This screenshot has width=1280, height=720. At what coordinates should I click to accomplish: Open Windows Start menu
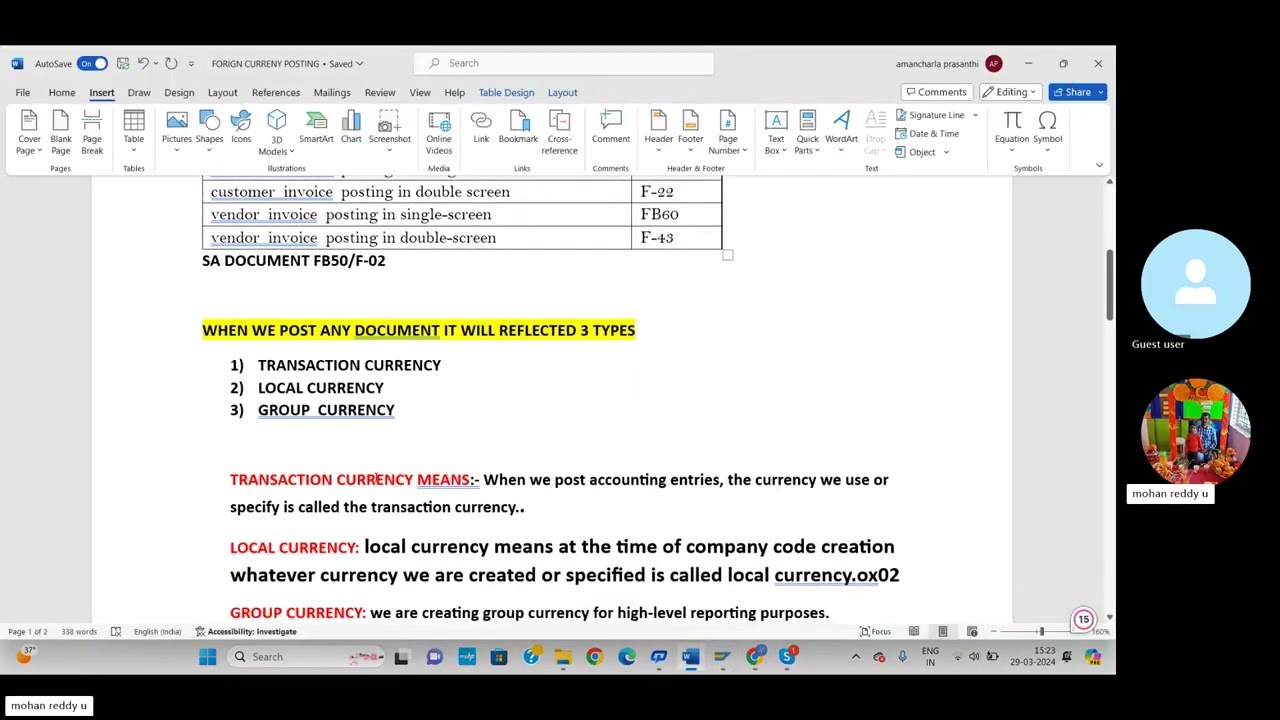click(x=207, y=657)
